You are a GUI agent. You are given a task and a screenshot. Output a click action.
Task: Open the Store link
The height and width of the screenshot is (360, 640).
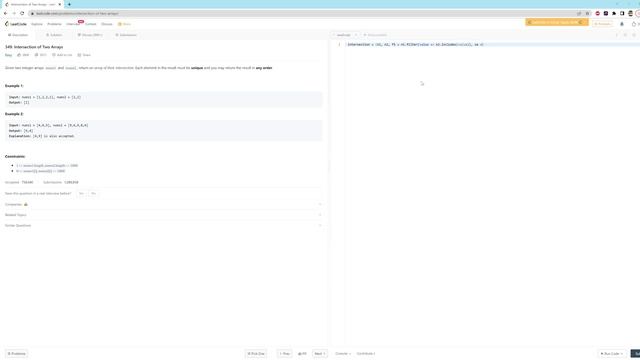tap(124, 24)
